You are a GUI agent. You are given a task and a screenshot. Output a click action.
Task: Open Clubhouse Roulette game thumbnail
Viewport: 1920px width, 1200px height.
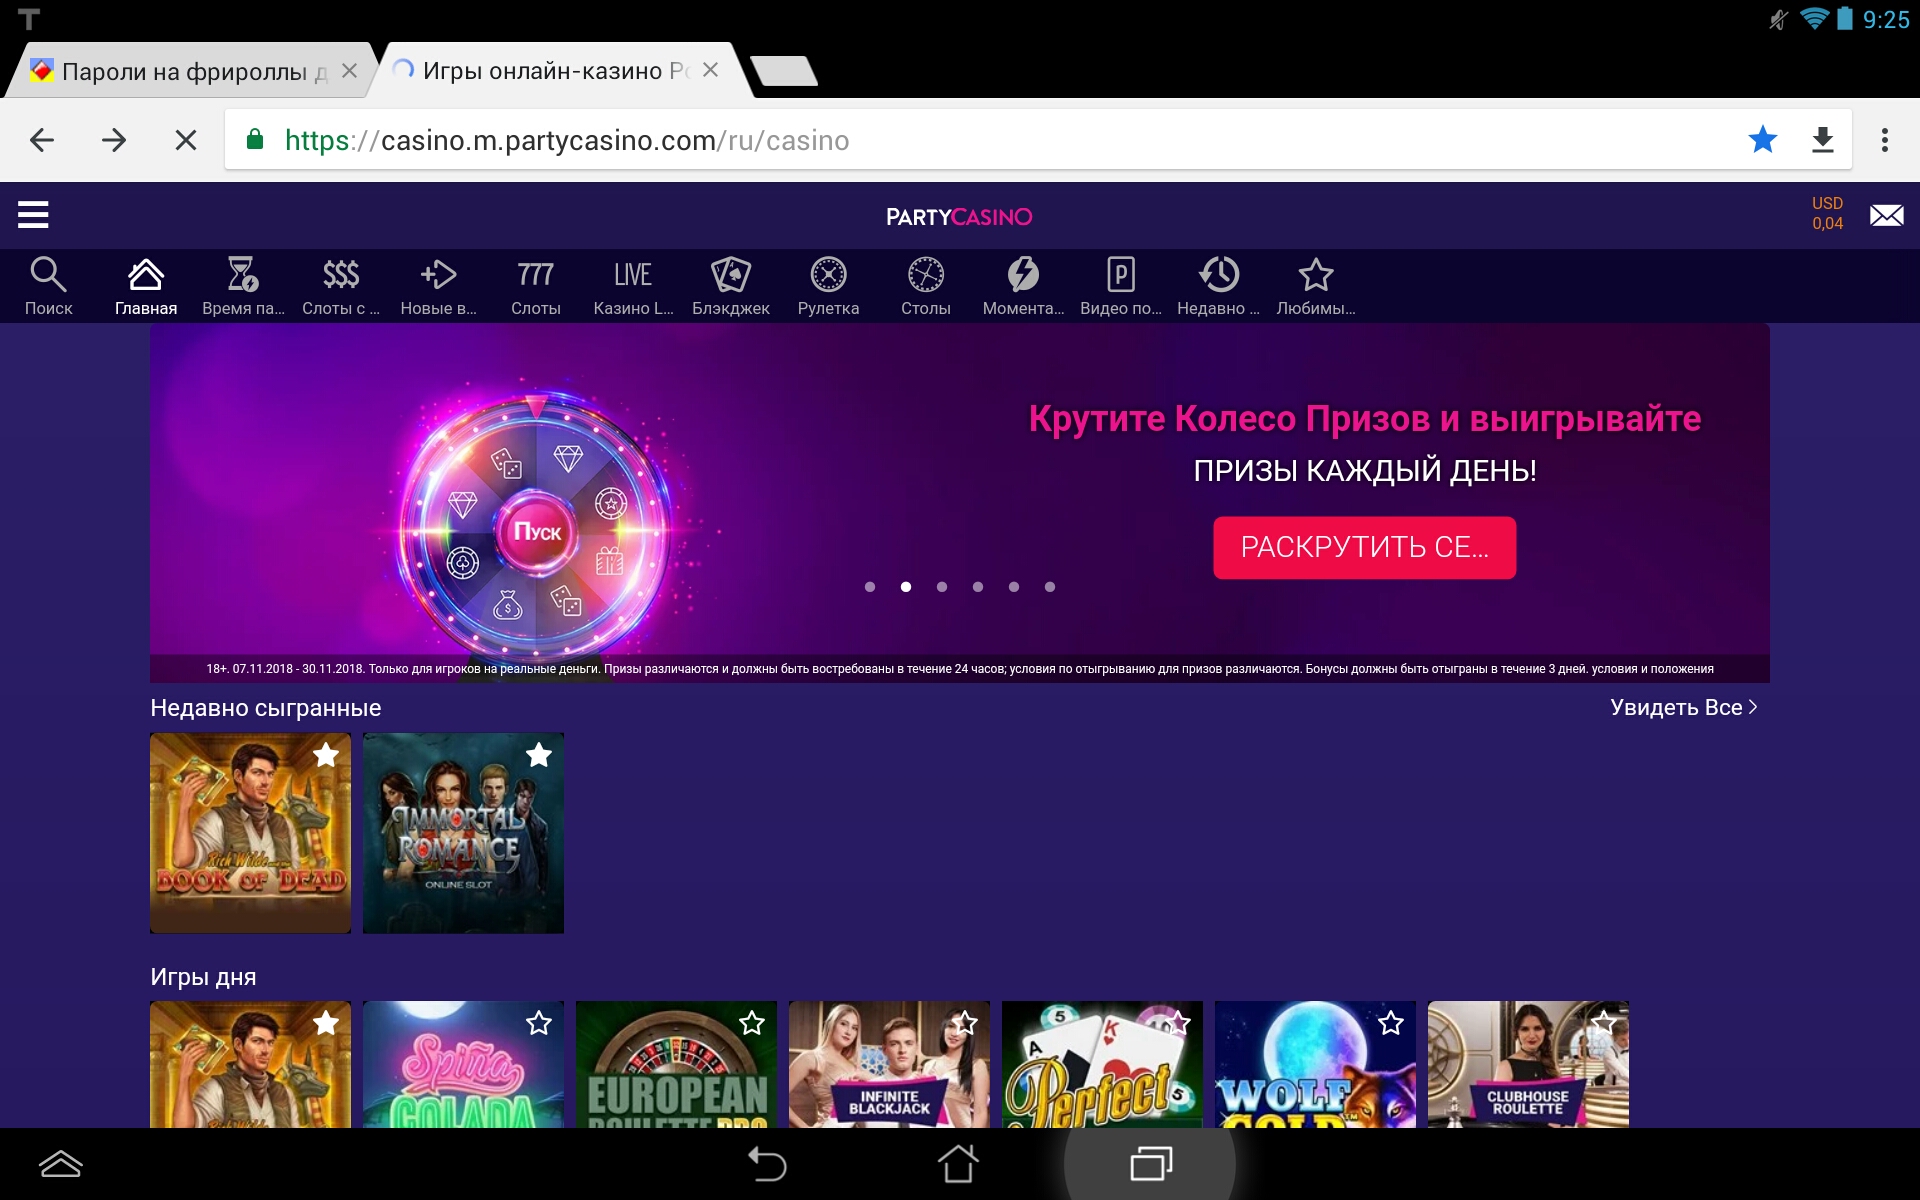(1528, 1065)
